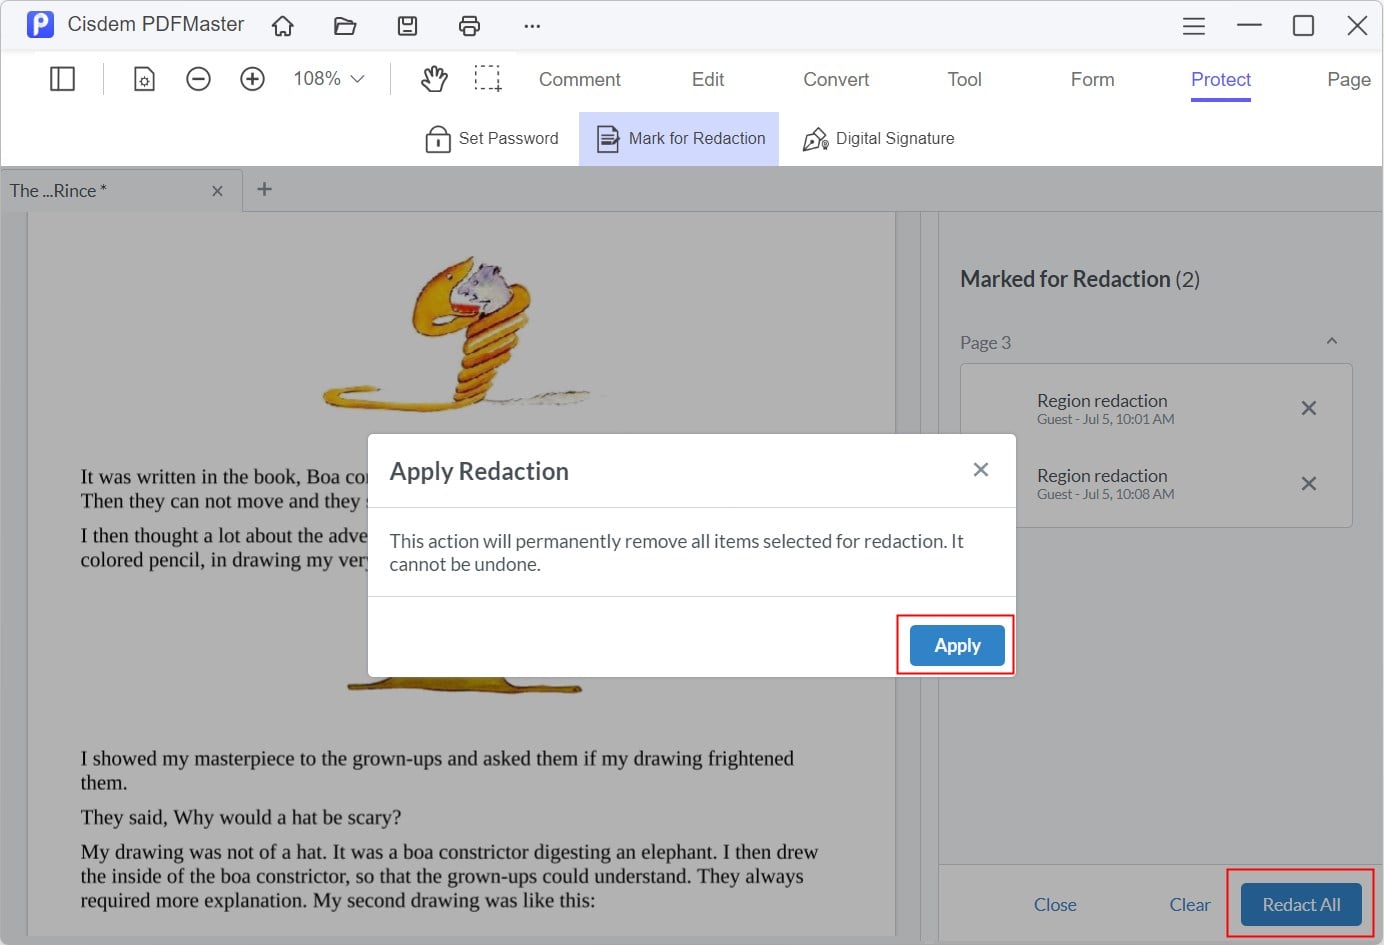Viewport: 1384px width, 945px height.
Task: Save the document with the save icon
Action: 407,26
